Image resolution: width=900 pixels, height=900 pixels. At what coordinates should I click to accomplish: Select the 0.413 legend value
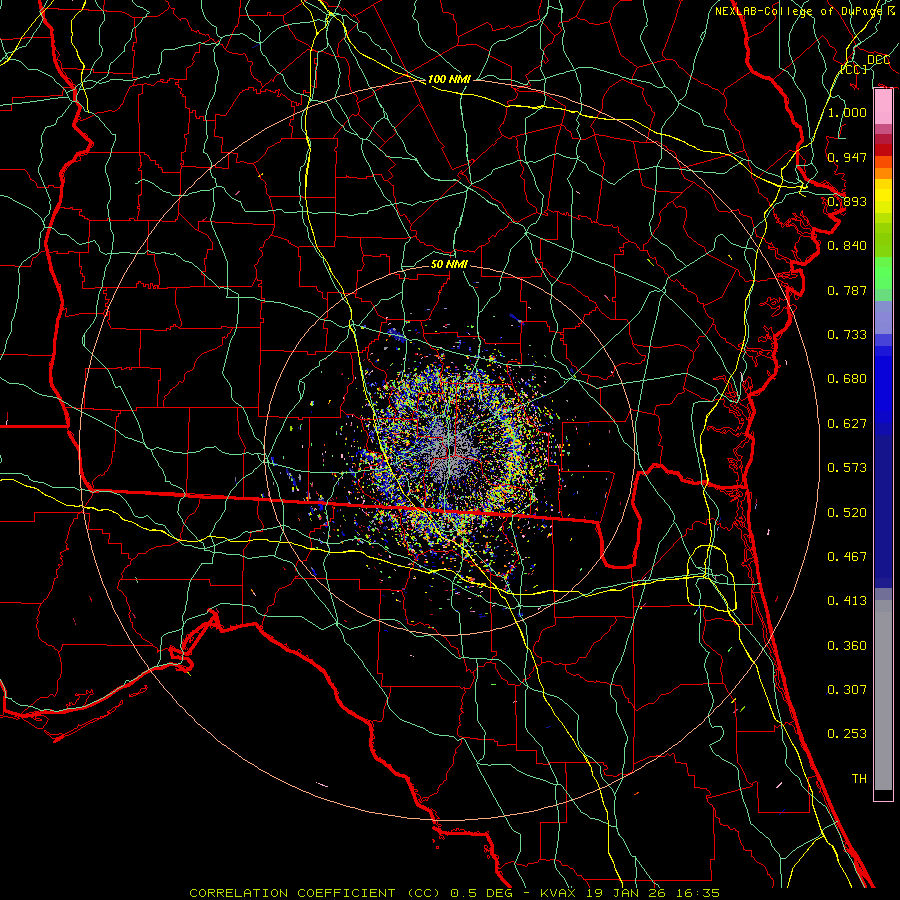click(x=847, y=601)
